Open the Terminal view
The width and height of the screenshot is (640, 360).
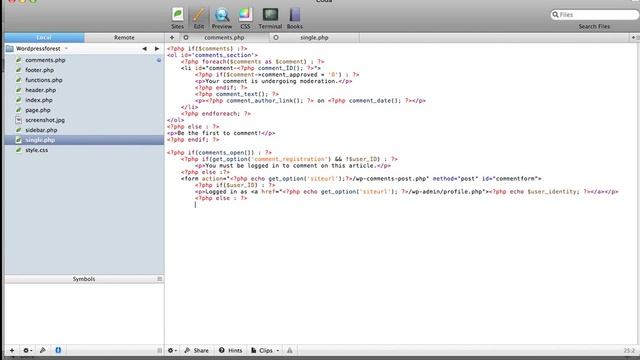coord(270,18)
